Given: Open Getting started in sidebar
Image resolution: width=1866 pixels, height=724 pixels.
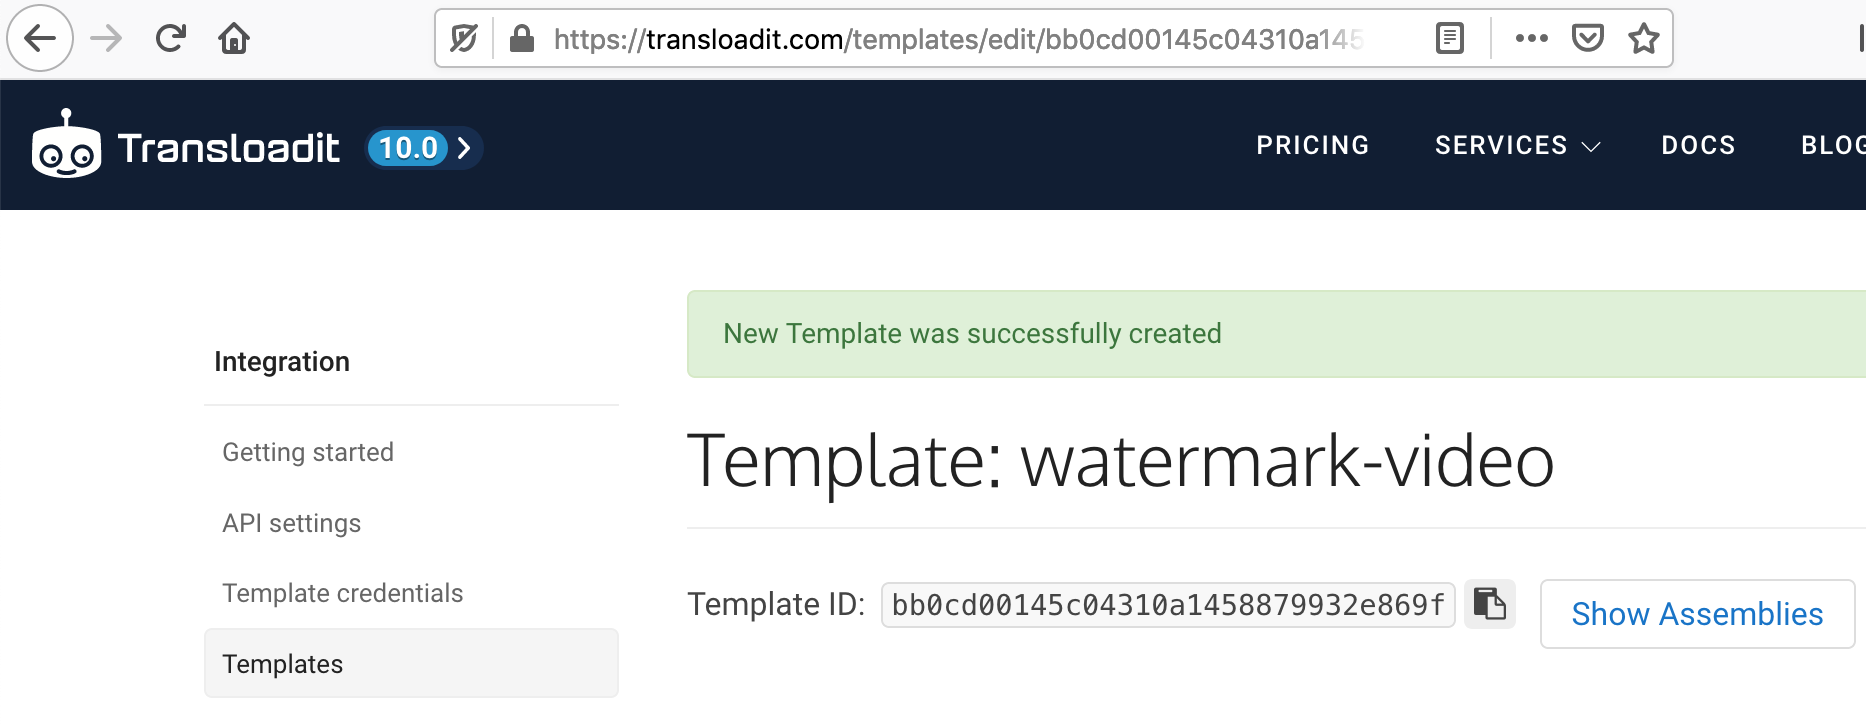Looking at the screenshot, I should point(308,452).
